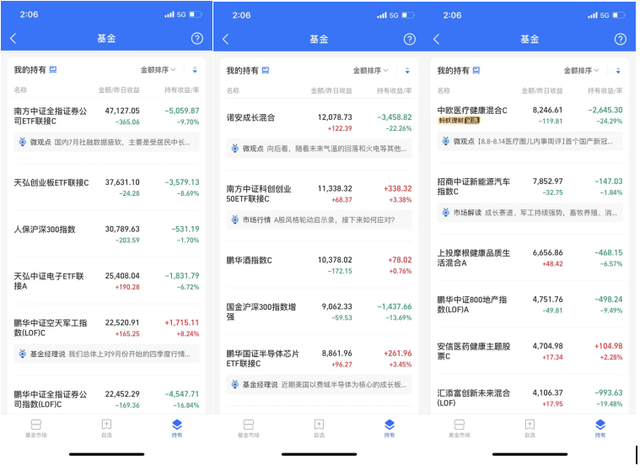Open fund 天弘创业板ETF联接C

[x=51, y=182]
